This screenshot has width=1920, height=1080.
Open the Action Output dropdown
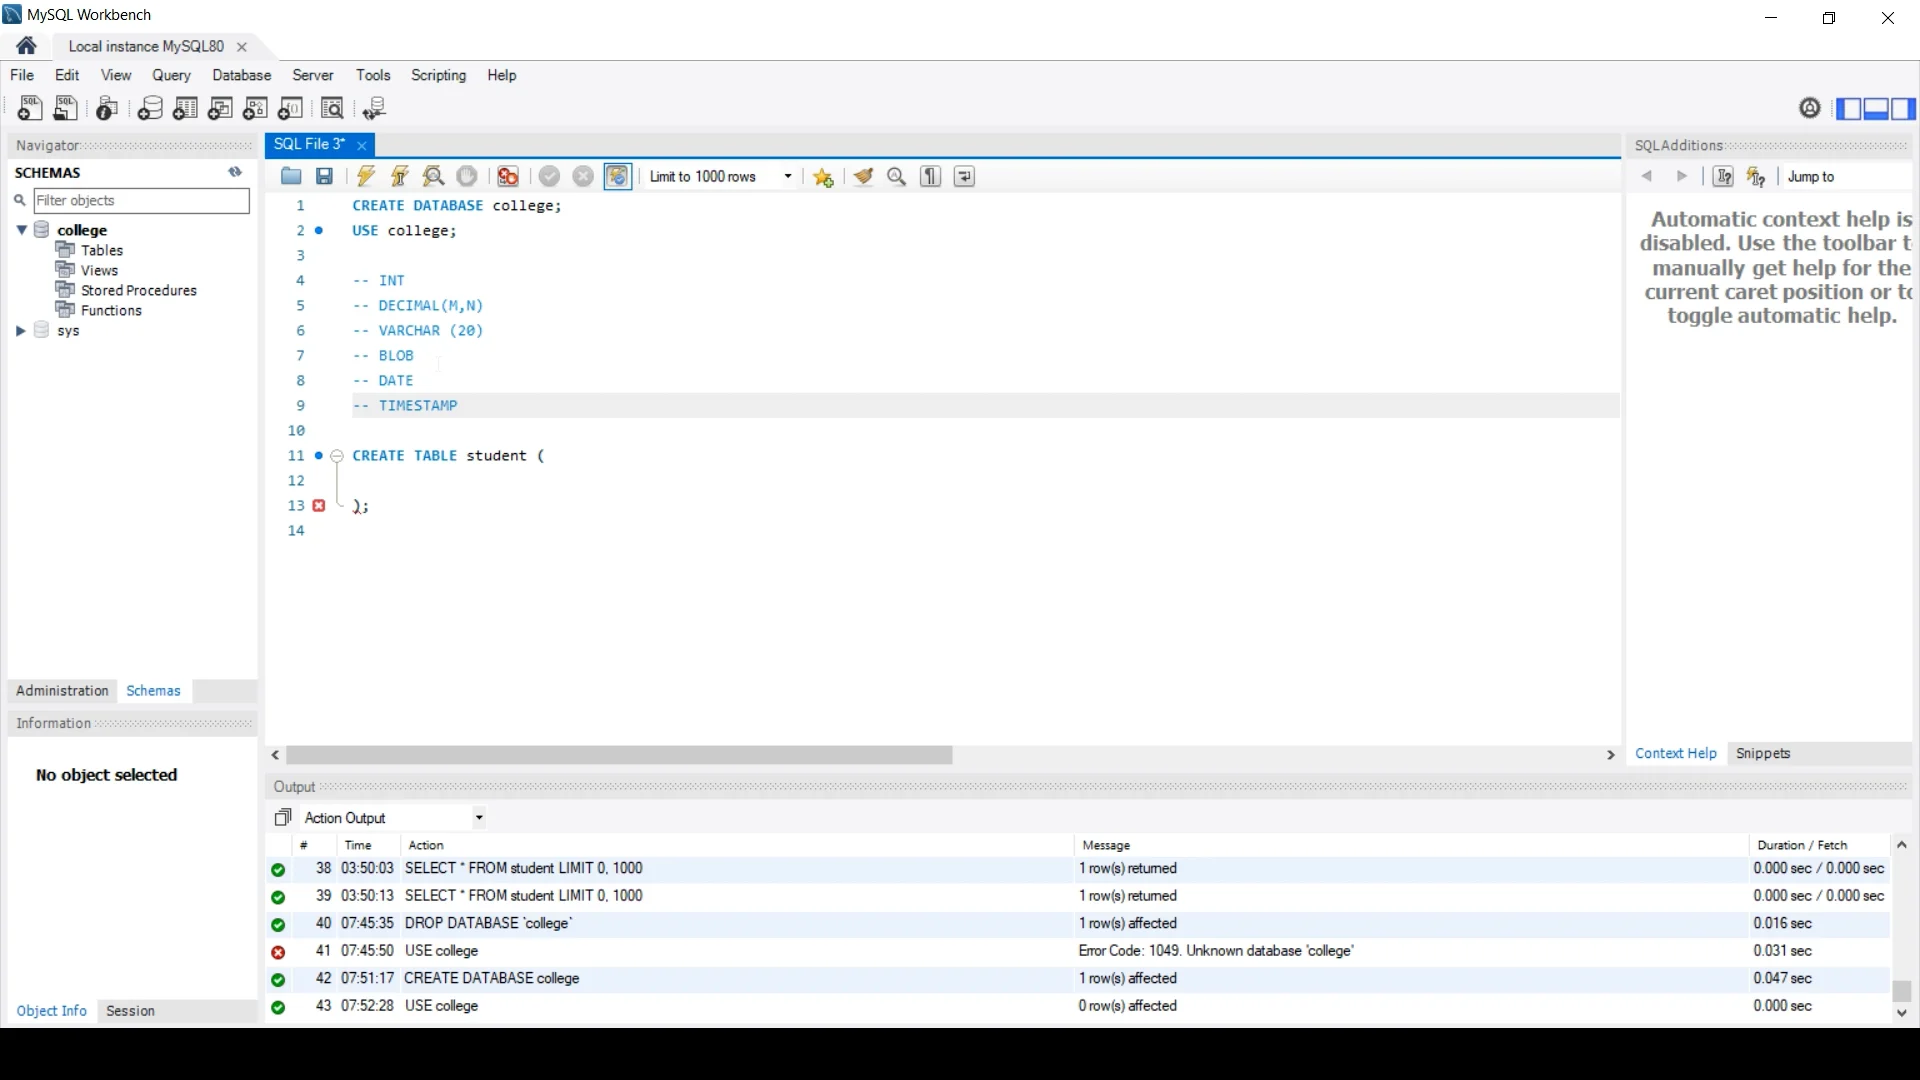[480, 817]
